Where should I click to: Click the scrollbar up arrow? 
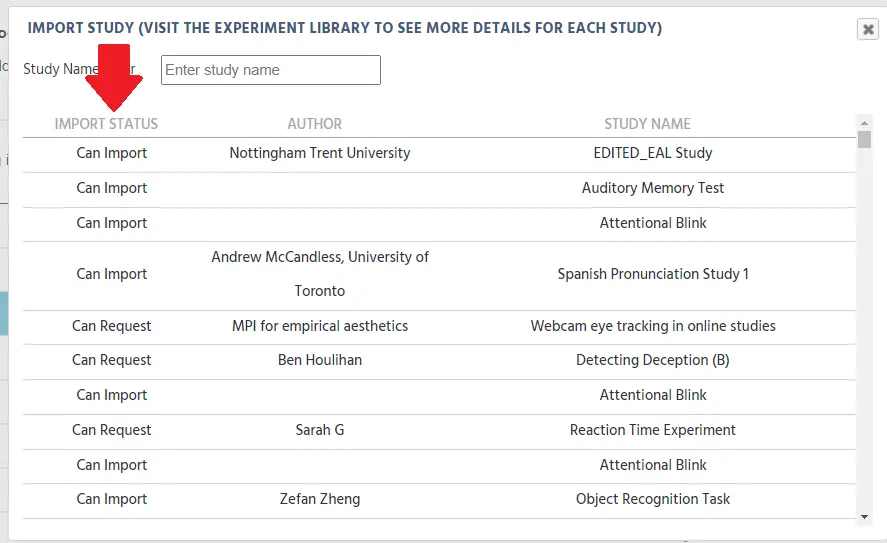864,122
